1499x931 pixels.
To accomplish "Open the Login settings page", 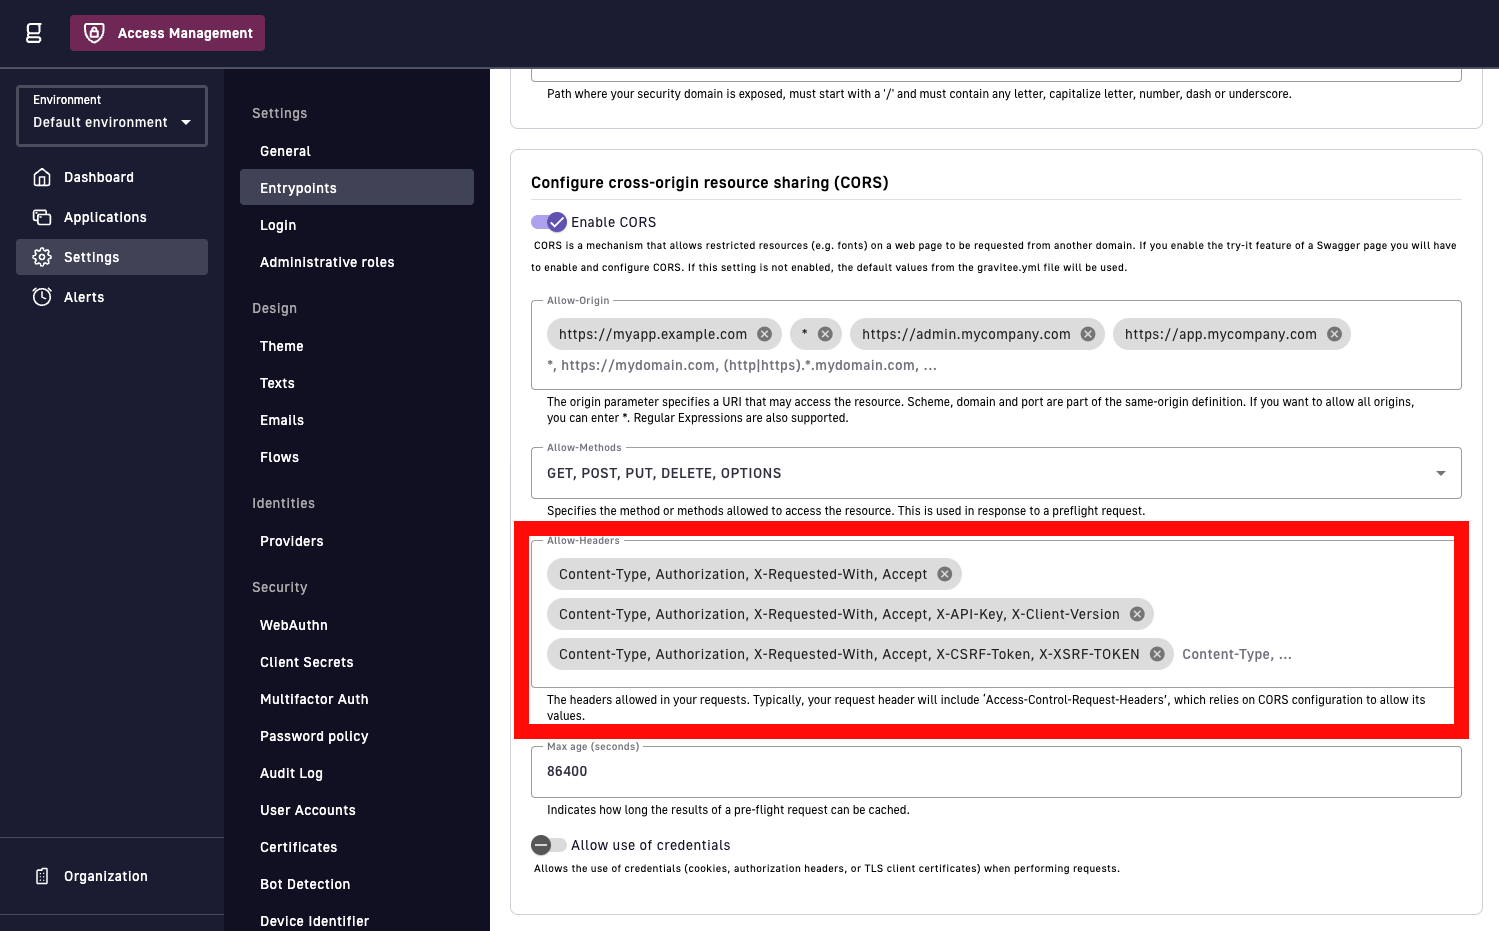I will [x=278, y=225].
